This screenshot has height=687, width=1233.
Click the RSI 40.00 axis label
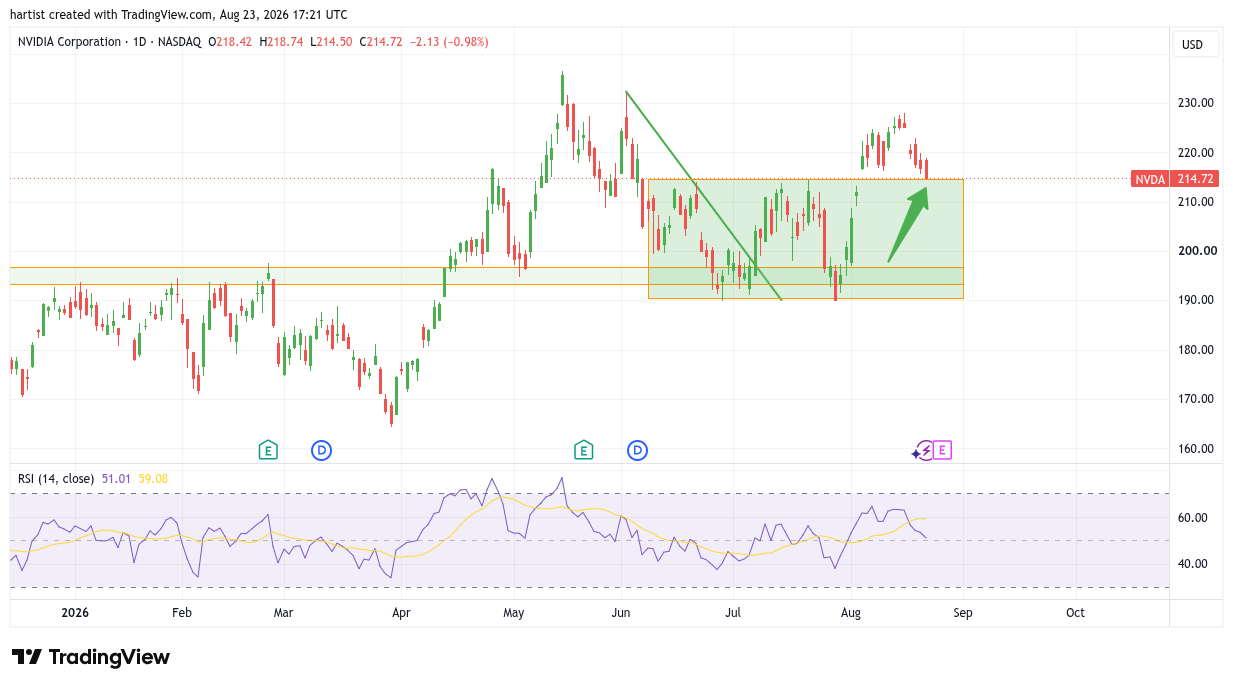coord(1192,564)
